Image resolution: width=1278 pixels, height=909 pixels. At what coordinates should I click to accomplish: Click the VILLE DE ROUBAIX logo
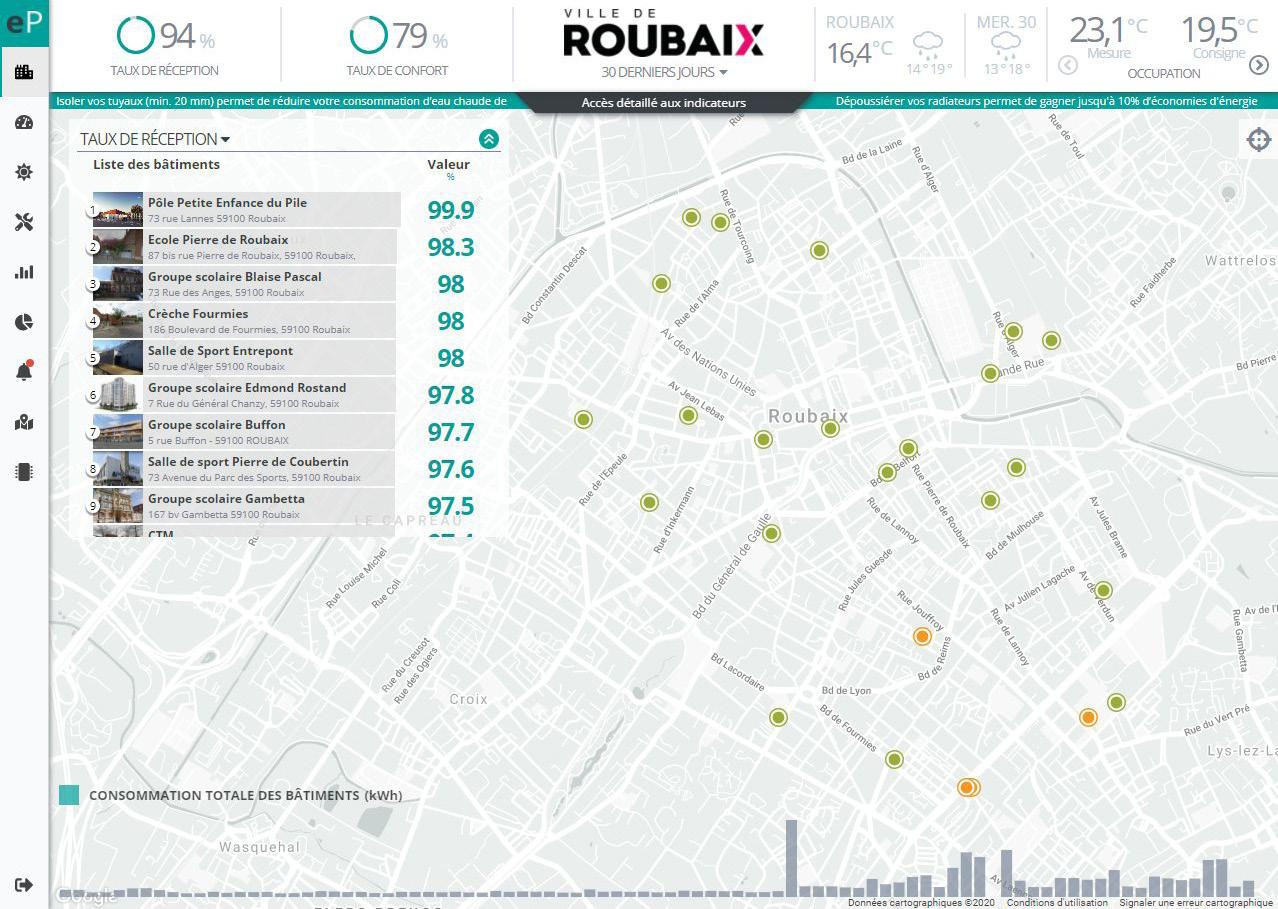coord(664,32)
